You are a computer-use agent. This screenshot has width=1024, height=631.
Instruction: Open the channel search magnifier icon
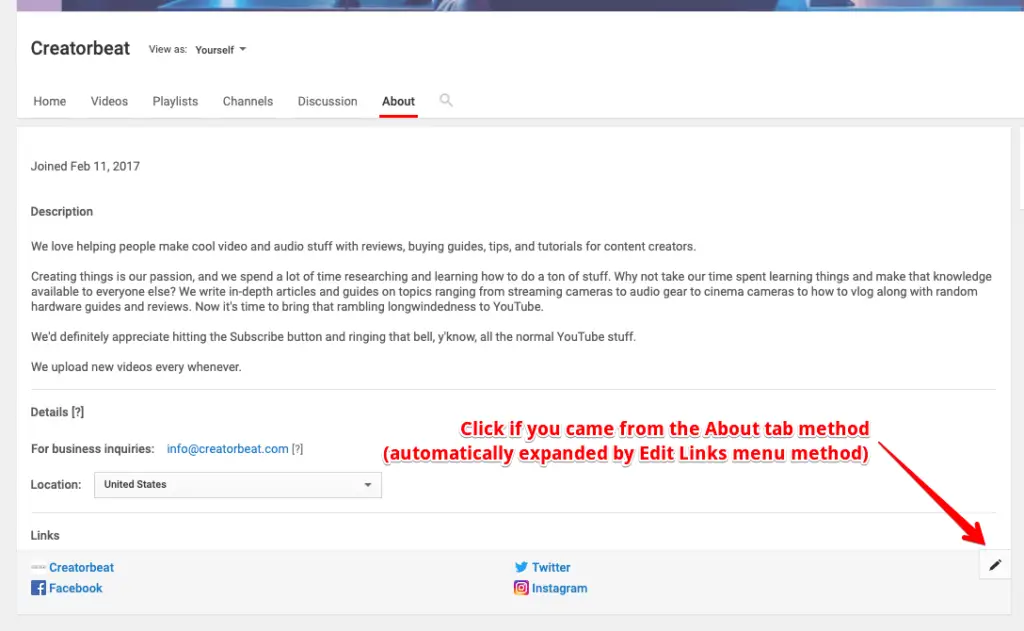click(x=445, y=100)
